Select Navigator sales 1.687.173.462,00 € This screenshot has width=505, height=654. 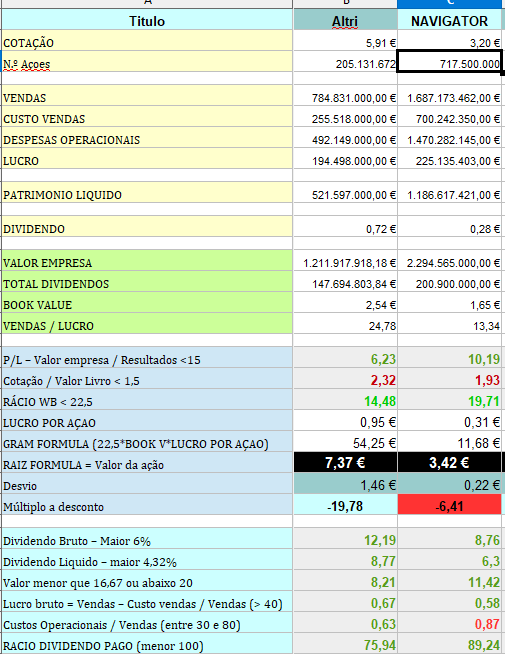(450, 97)
